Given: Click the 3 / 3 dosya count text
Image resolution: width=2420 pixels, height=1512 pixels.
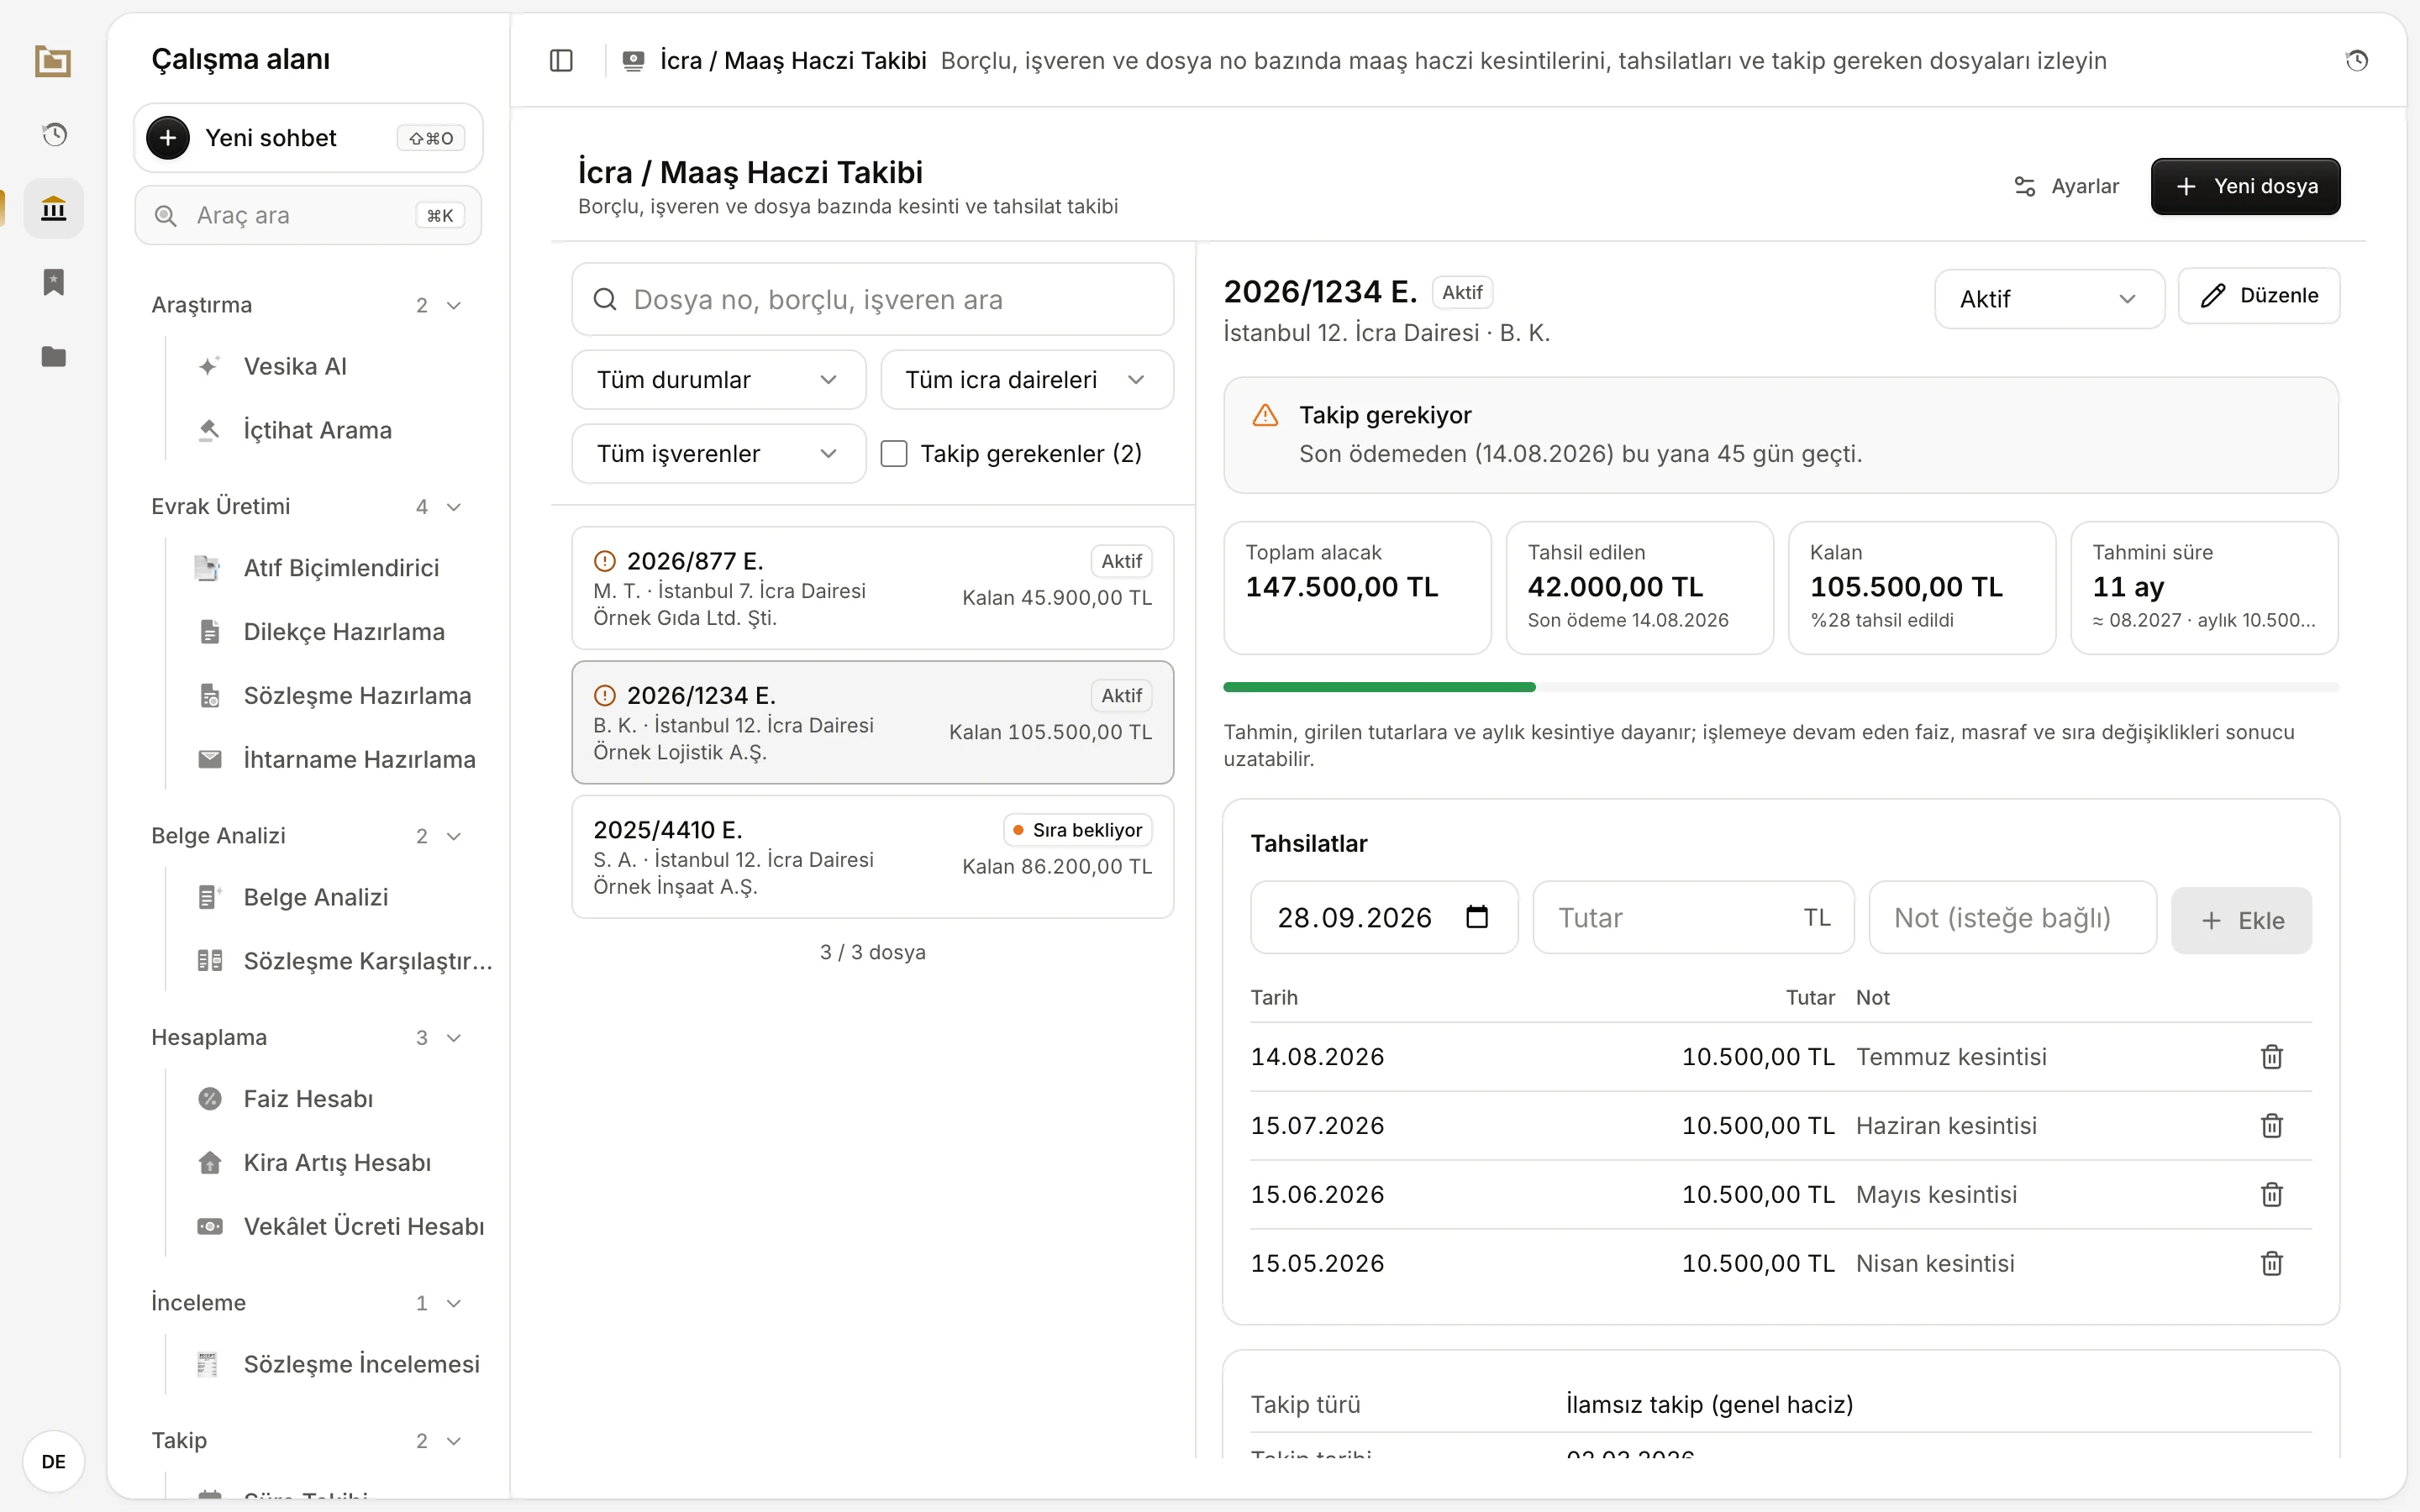Looking at the screenshot, I should coord(872,952).
